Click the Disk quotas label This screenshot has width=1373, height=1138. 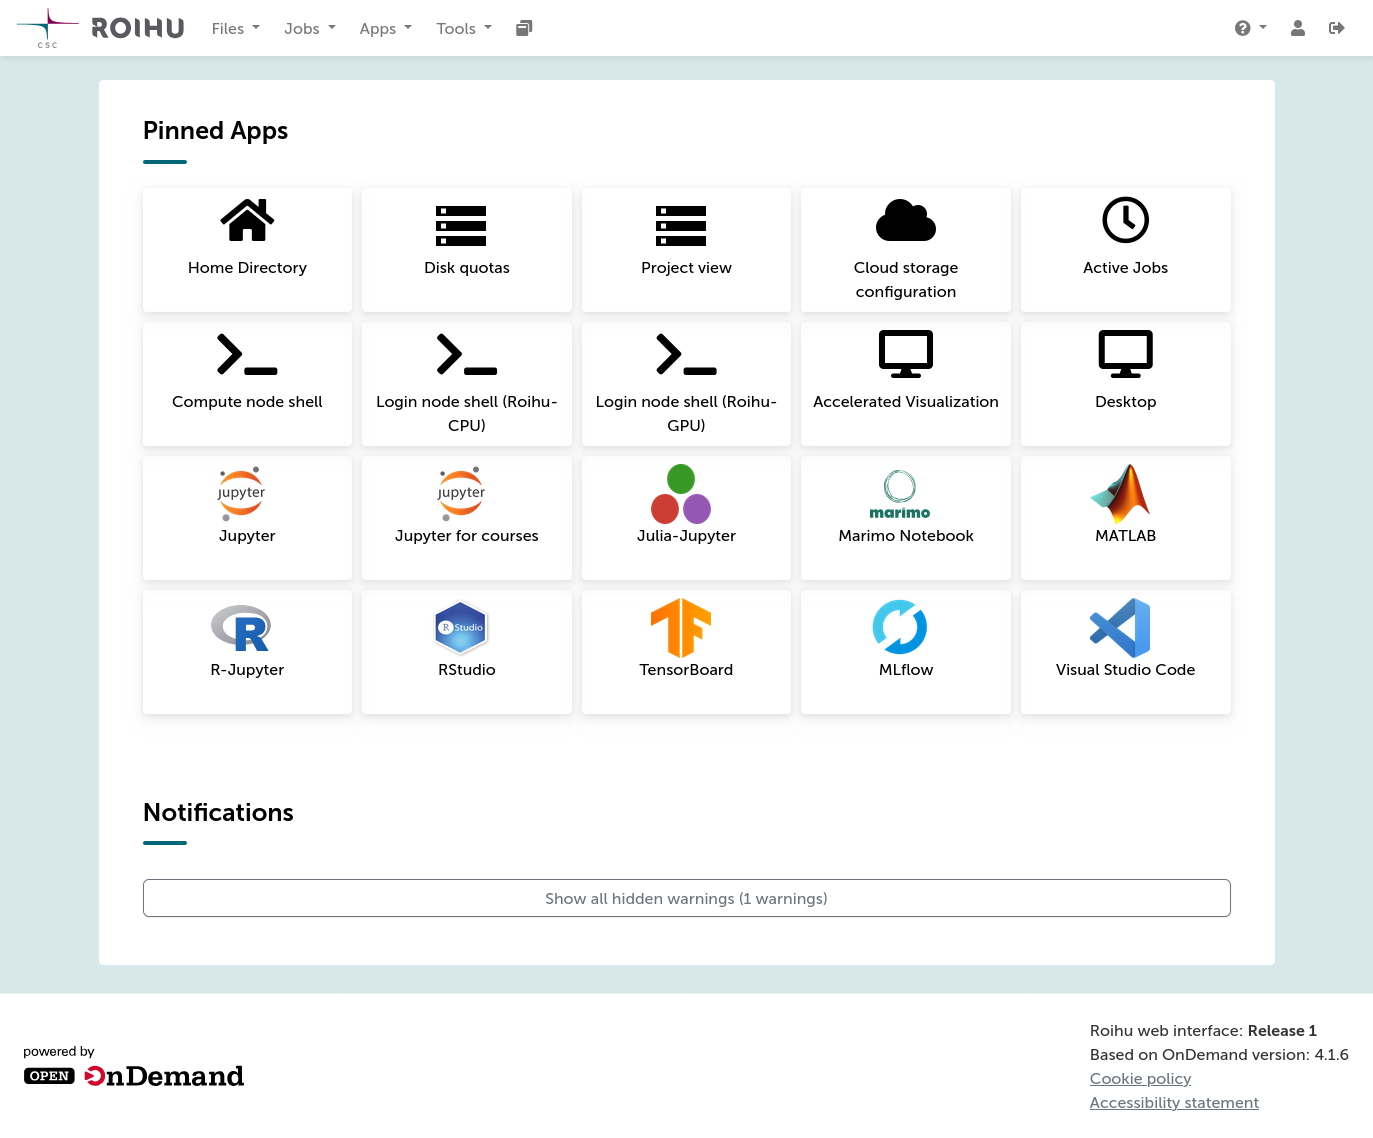[x=467, y=267]
